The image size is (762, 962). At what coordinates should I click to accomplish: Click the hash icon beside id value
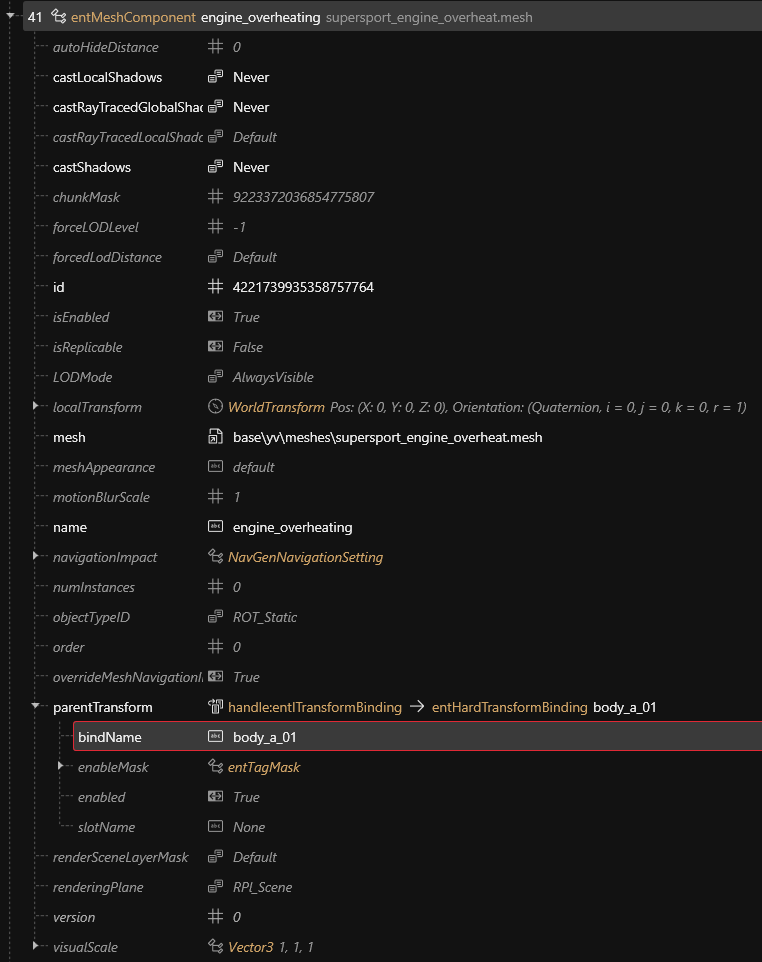coord(215,287)
